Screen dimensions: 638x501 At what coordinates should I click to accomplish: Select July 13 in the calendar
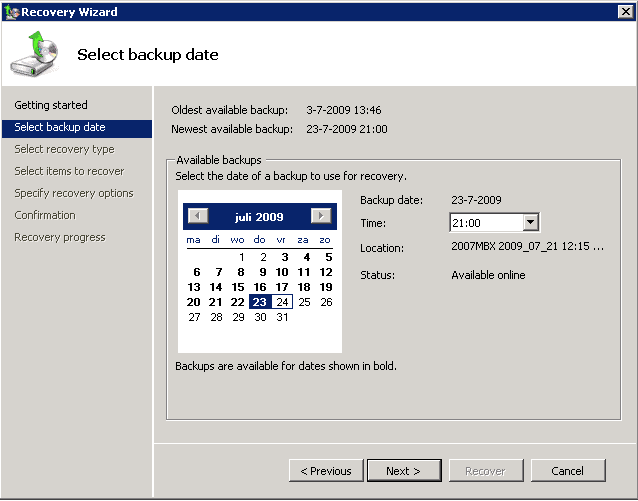194,287
